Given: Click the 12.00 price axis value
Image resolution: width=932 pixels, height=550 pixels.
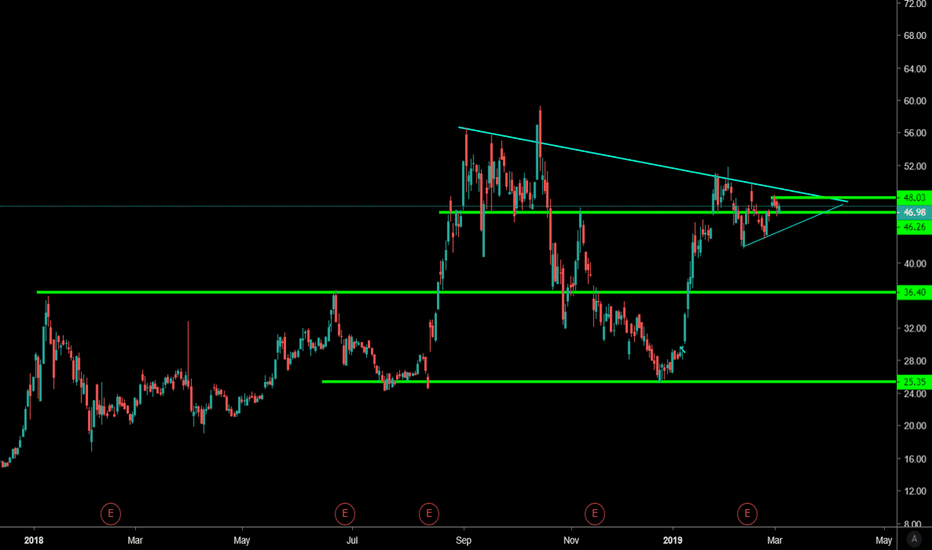Looking at the screenshot, I should (x=915, y=491).
